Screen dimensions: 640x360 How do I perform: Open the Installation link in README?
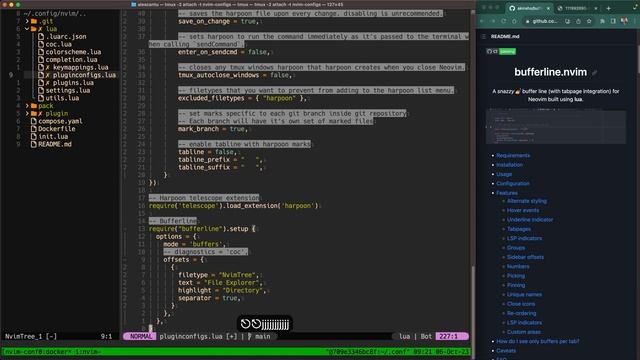509,165
